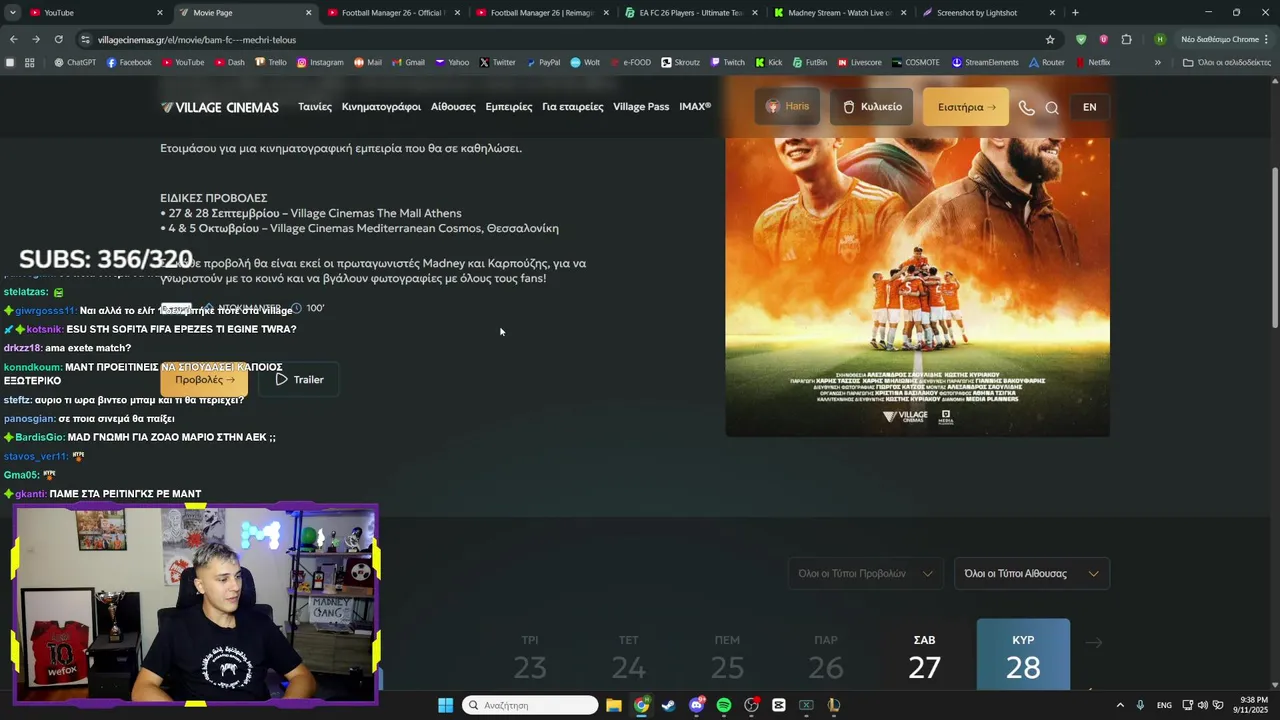Show hidden system tray icons

pos(1120,705)
